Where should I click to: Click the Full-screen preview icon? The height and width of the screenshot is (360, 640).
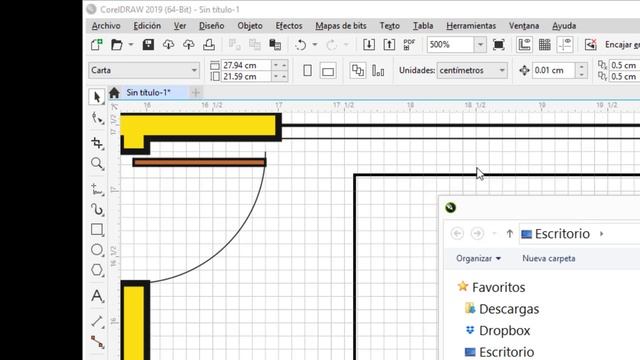coord(499,44)
